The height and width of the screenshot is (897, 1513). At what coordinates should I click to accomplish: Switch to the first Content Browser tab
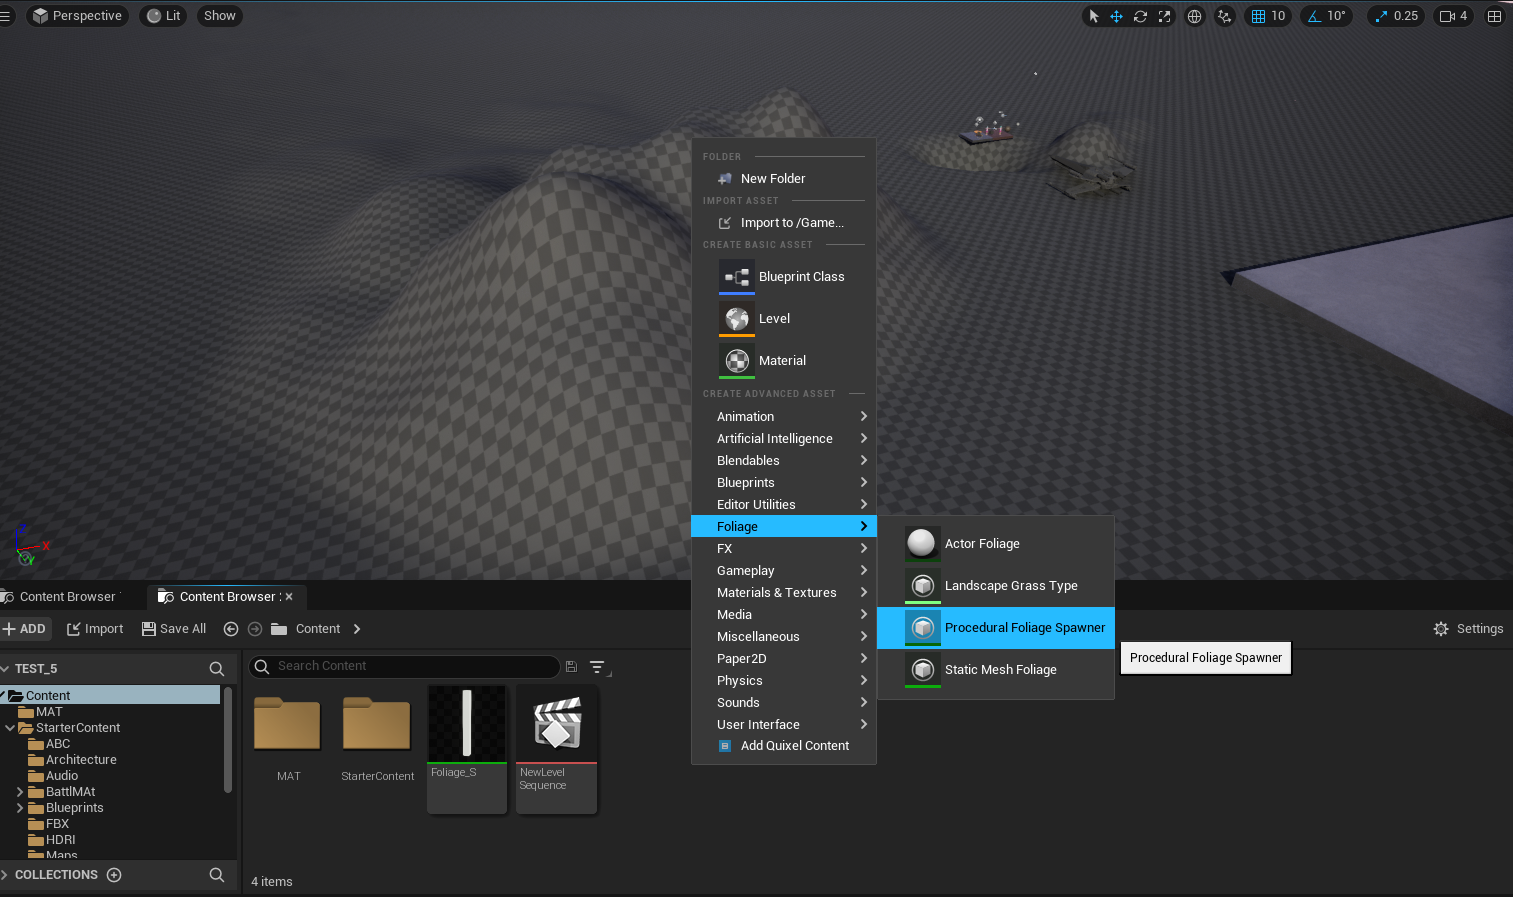point(67,597)
